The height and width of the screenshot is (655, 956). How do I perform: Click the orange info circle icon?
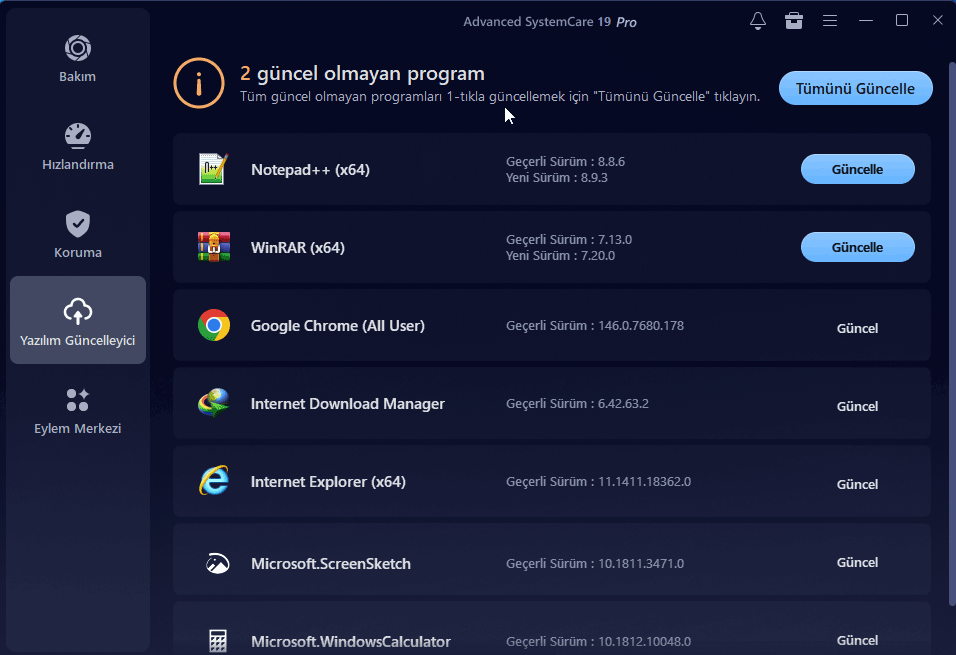point(199,83)
